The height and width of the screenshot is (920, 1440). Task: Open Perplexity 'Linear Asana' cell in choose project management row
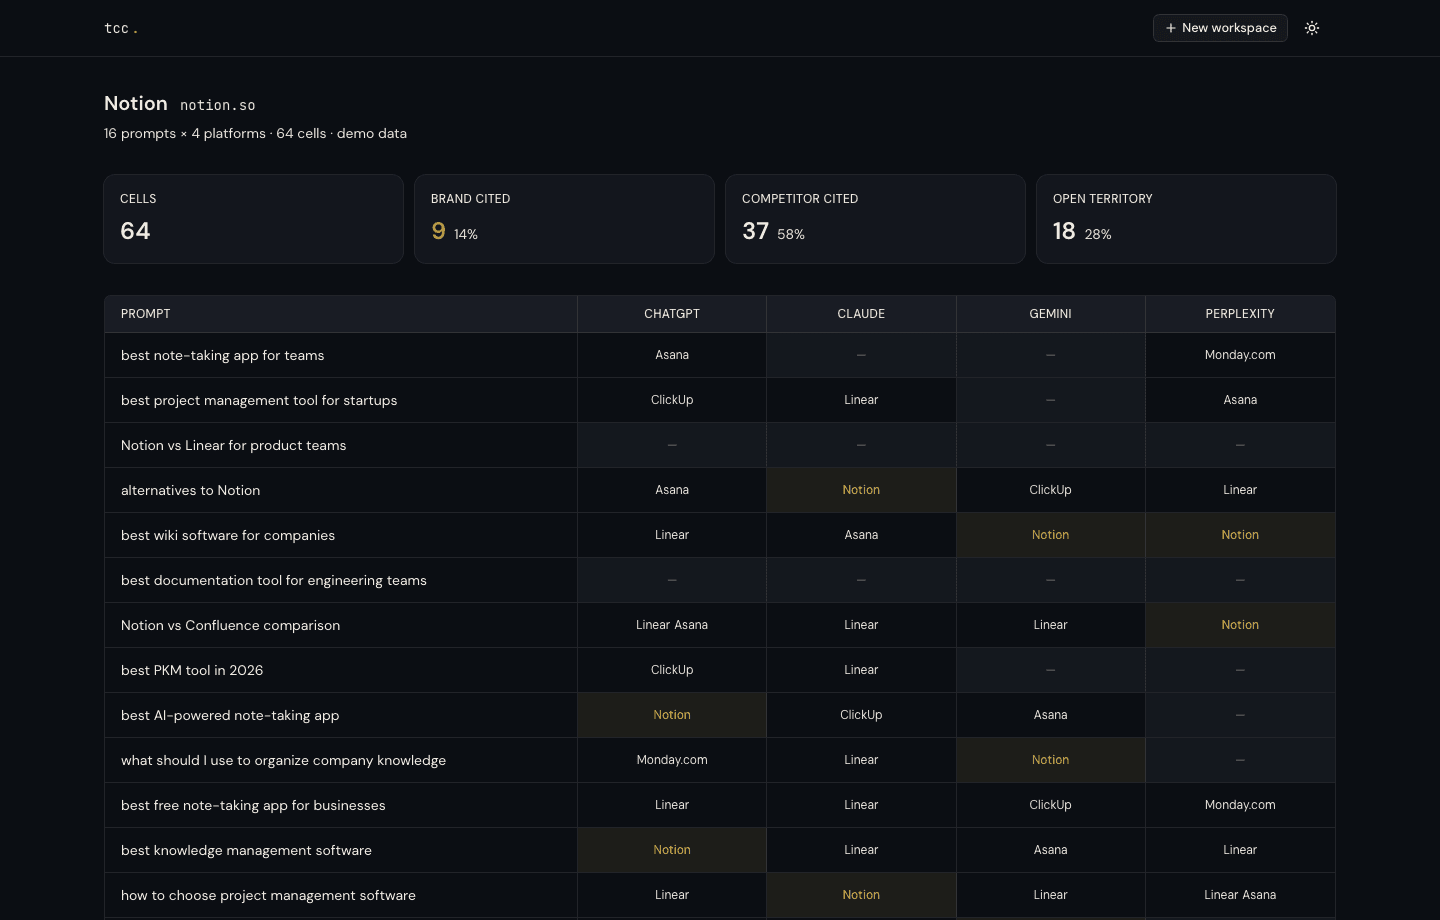(x=1240, y=895)
